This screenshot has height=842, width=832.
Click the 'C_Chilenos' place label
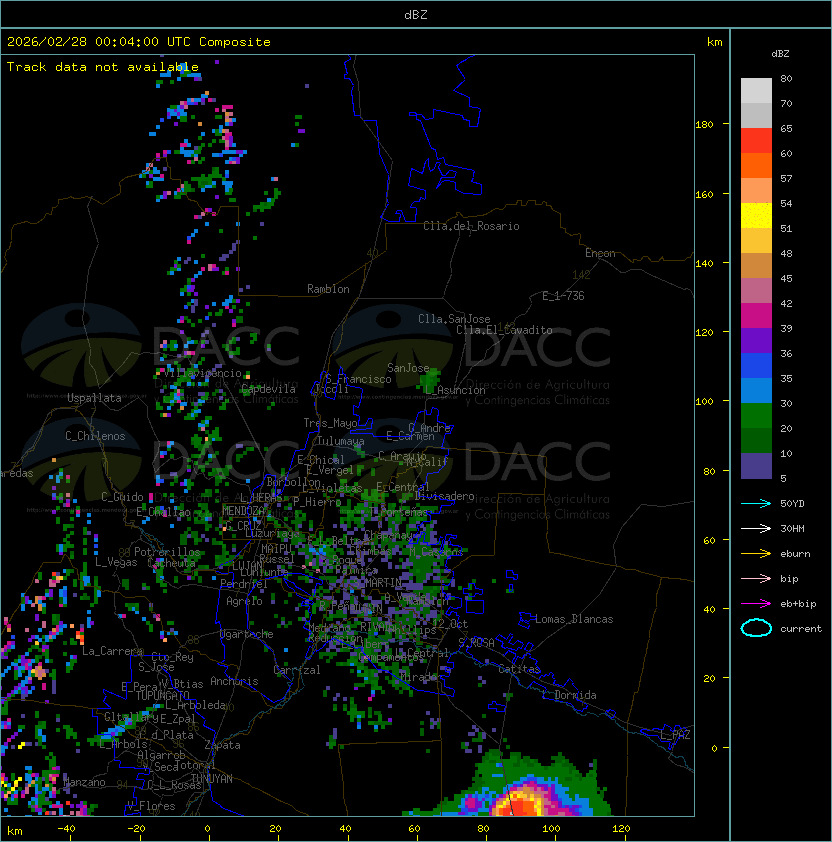click(x=95, y=436)
